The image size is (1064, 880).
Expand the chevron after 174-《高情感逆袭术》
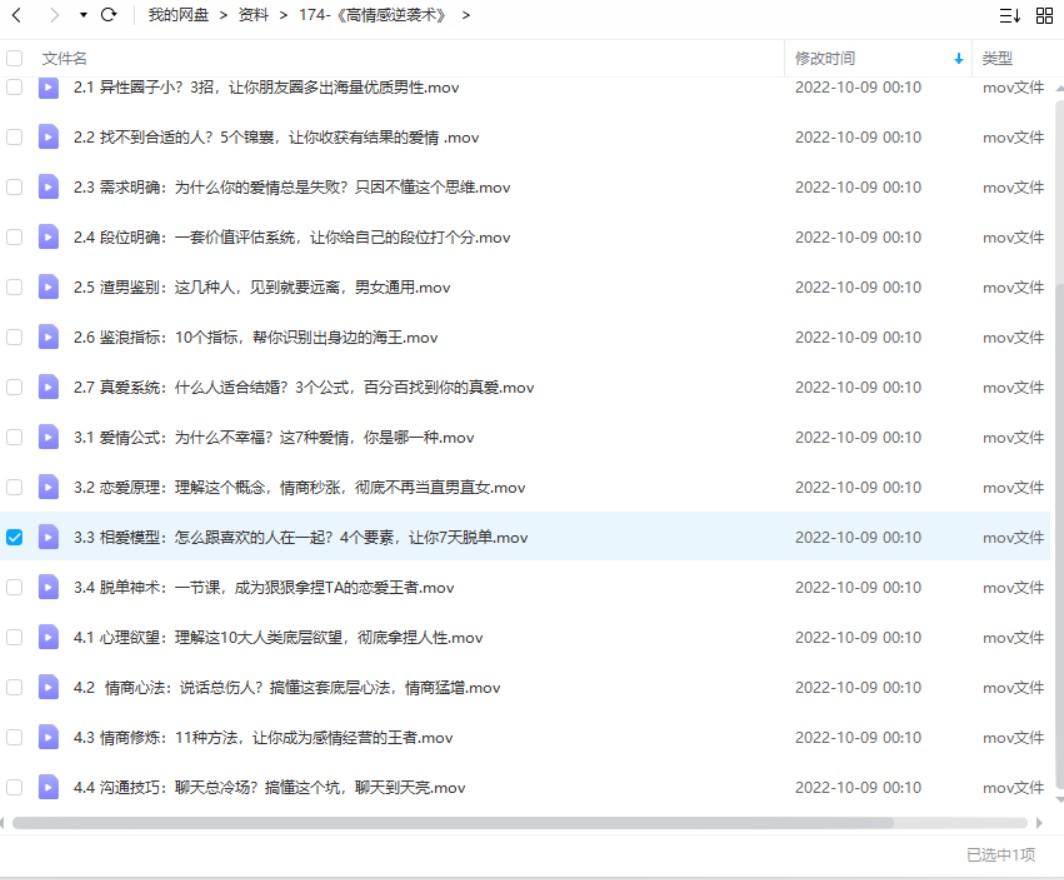(x=466, y=15)
